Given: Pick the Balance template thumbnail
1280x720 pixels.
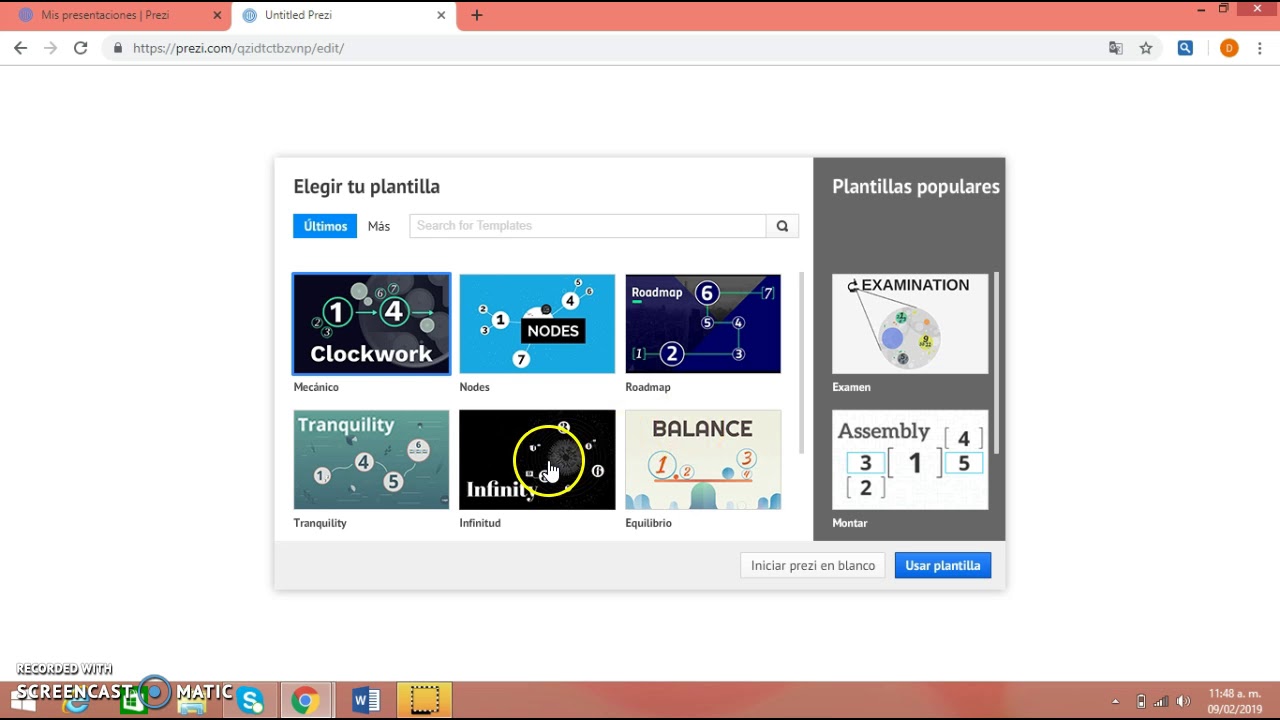Looking at the screenshot, I should coord(703,460).
